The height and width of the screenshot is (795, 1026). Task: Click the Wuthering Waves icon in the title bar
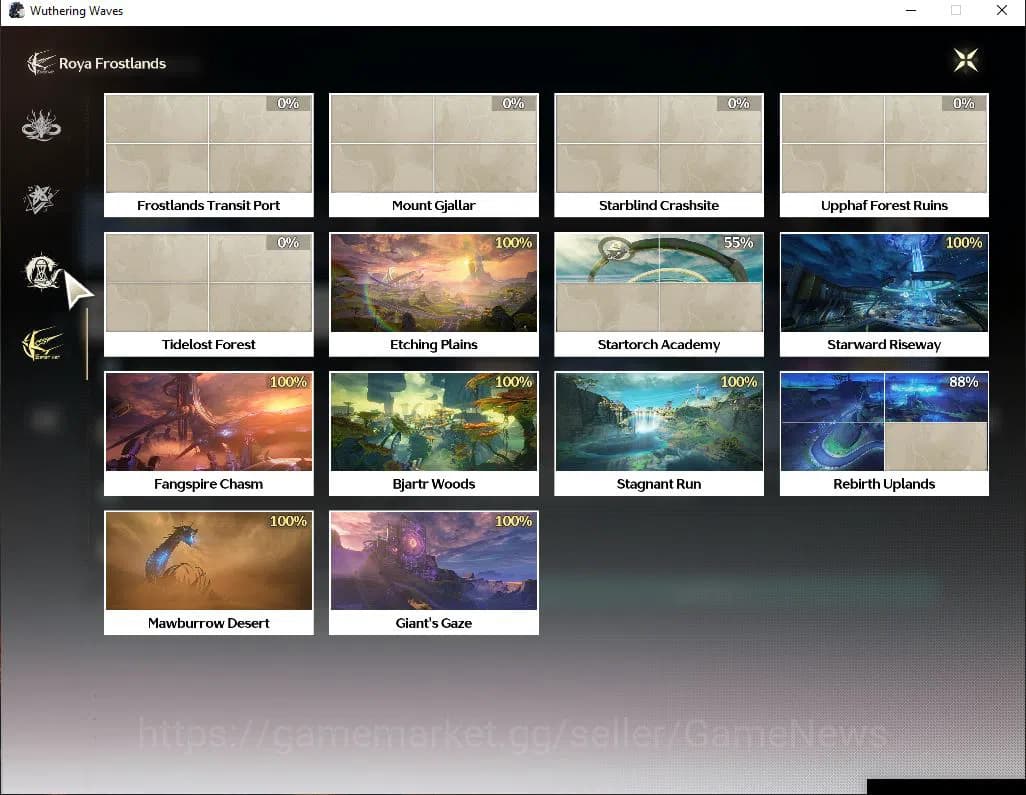16,10
